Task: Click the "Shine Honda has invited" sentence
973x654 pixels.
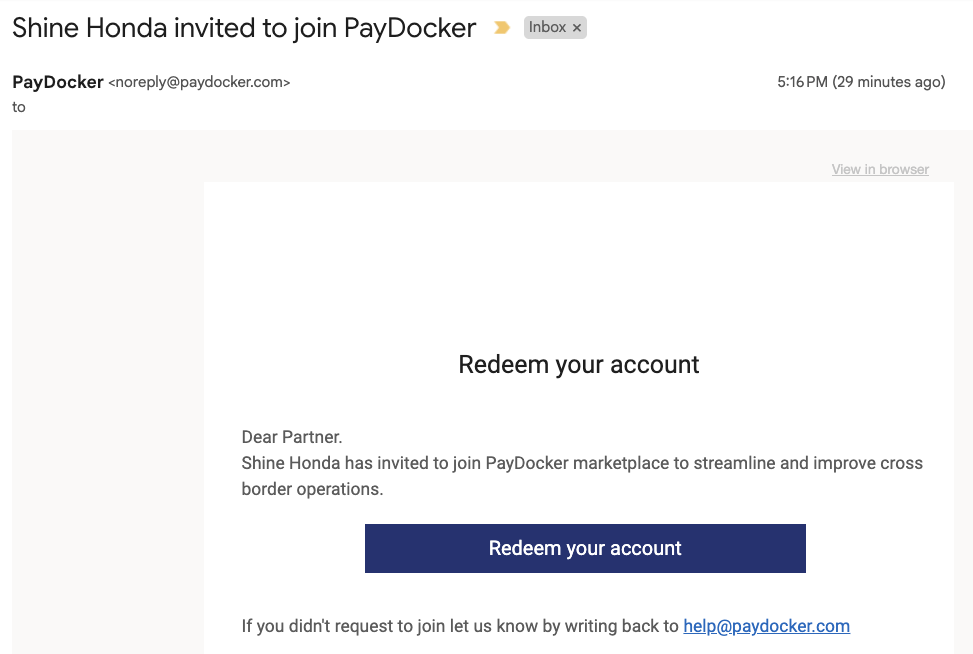Action: click(582, 463)
